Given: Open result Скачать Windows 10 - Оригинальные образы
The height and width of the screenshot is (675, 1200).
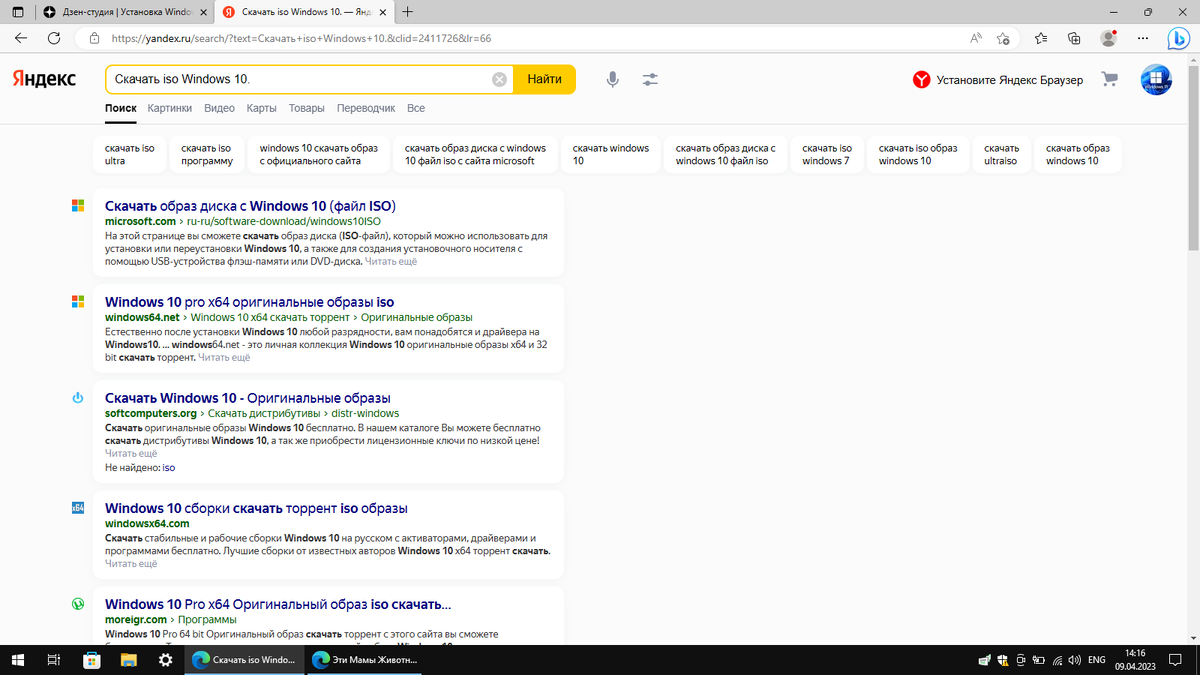Looking at the screenshot, I should pyautogui.click(x=248, y=398).
